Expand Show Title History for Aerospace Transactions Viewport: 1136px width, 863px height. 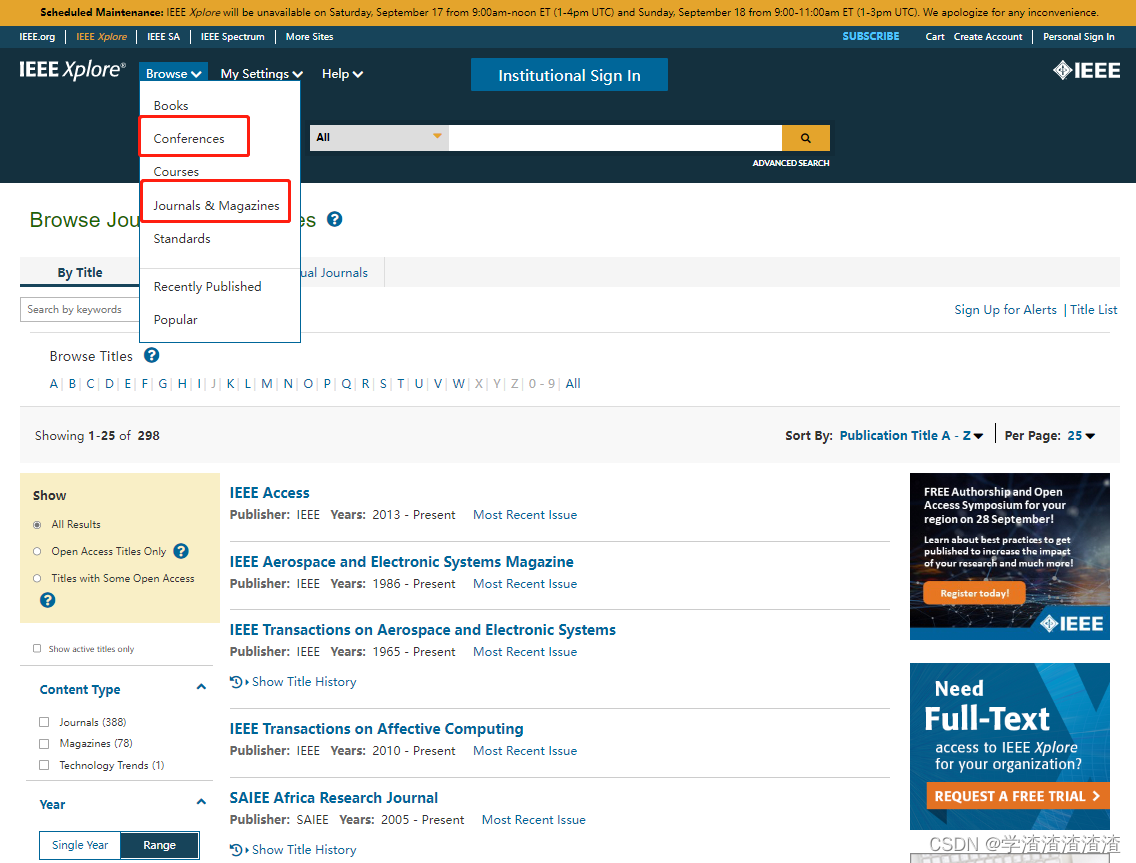(304, 682)
